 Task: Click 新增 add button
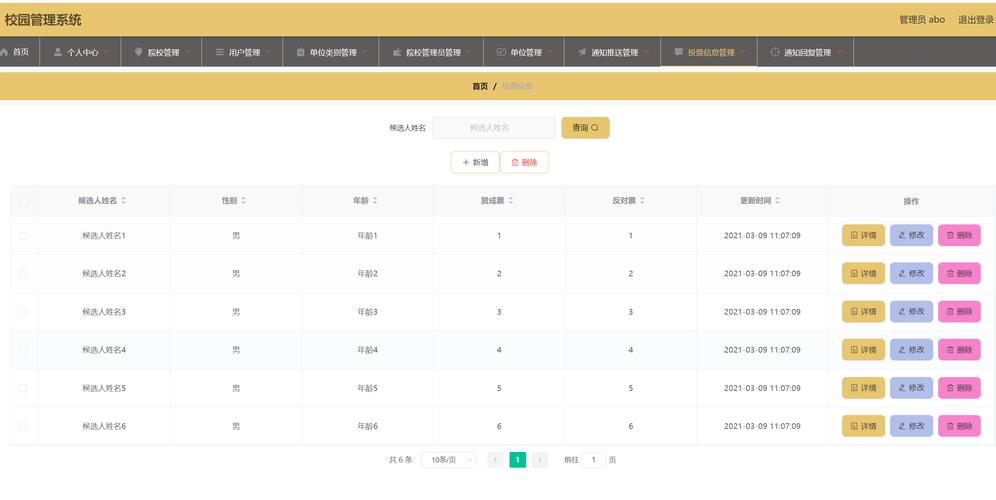(475, 162)
